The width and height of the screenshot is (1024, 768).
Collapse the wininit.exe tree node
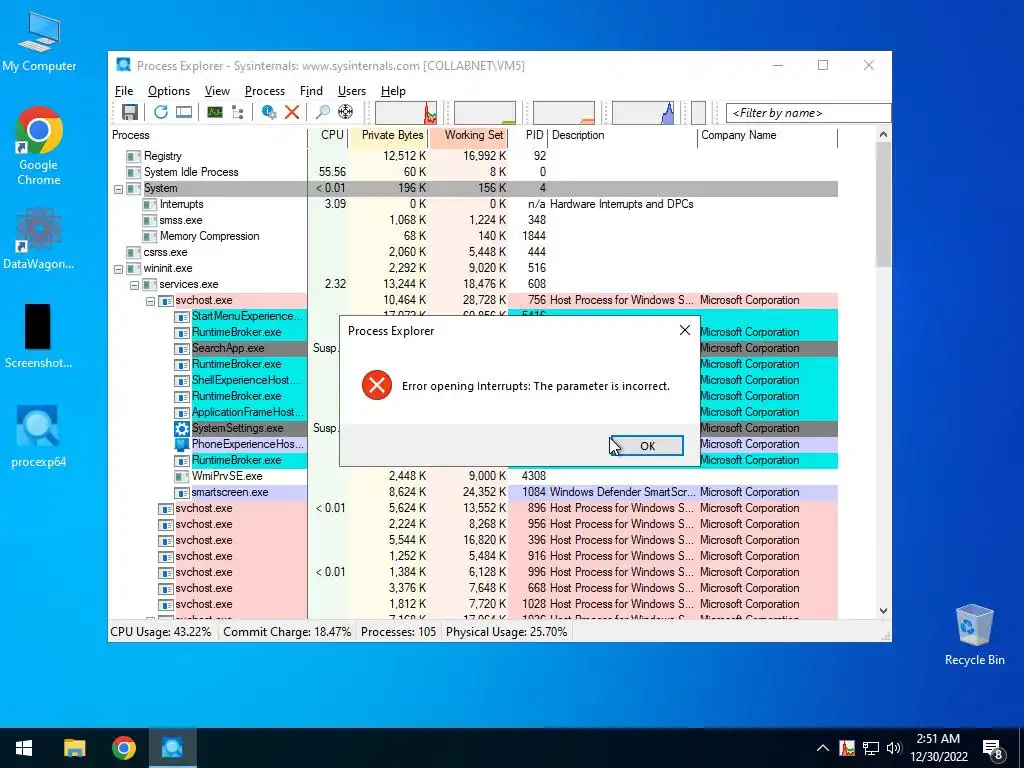pyautogui.click(x=118, y=268)
